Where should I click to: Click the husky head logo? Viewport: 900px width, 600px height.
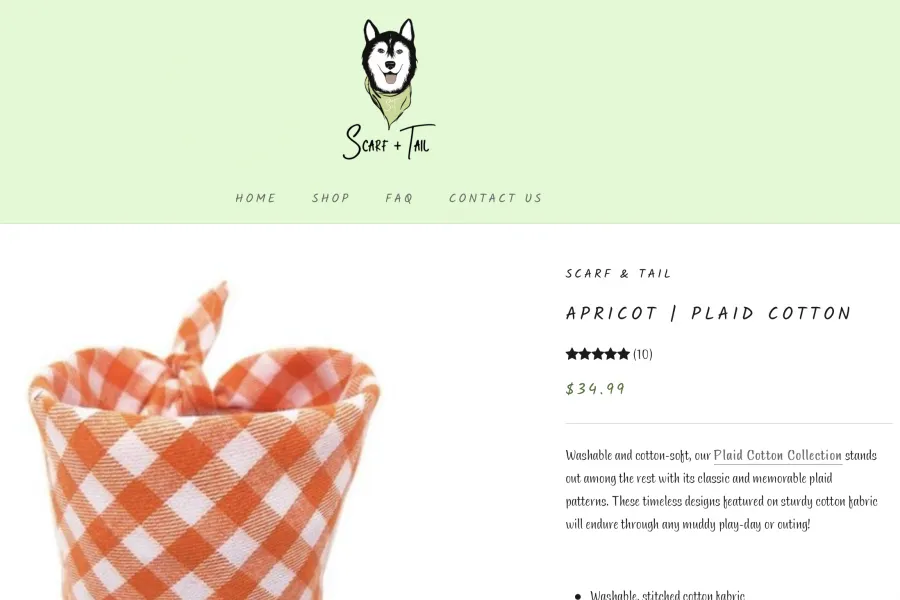coord(390,73)
